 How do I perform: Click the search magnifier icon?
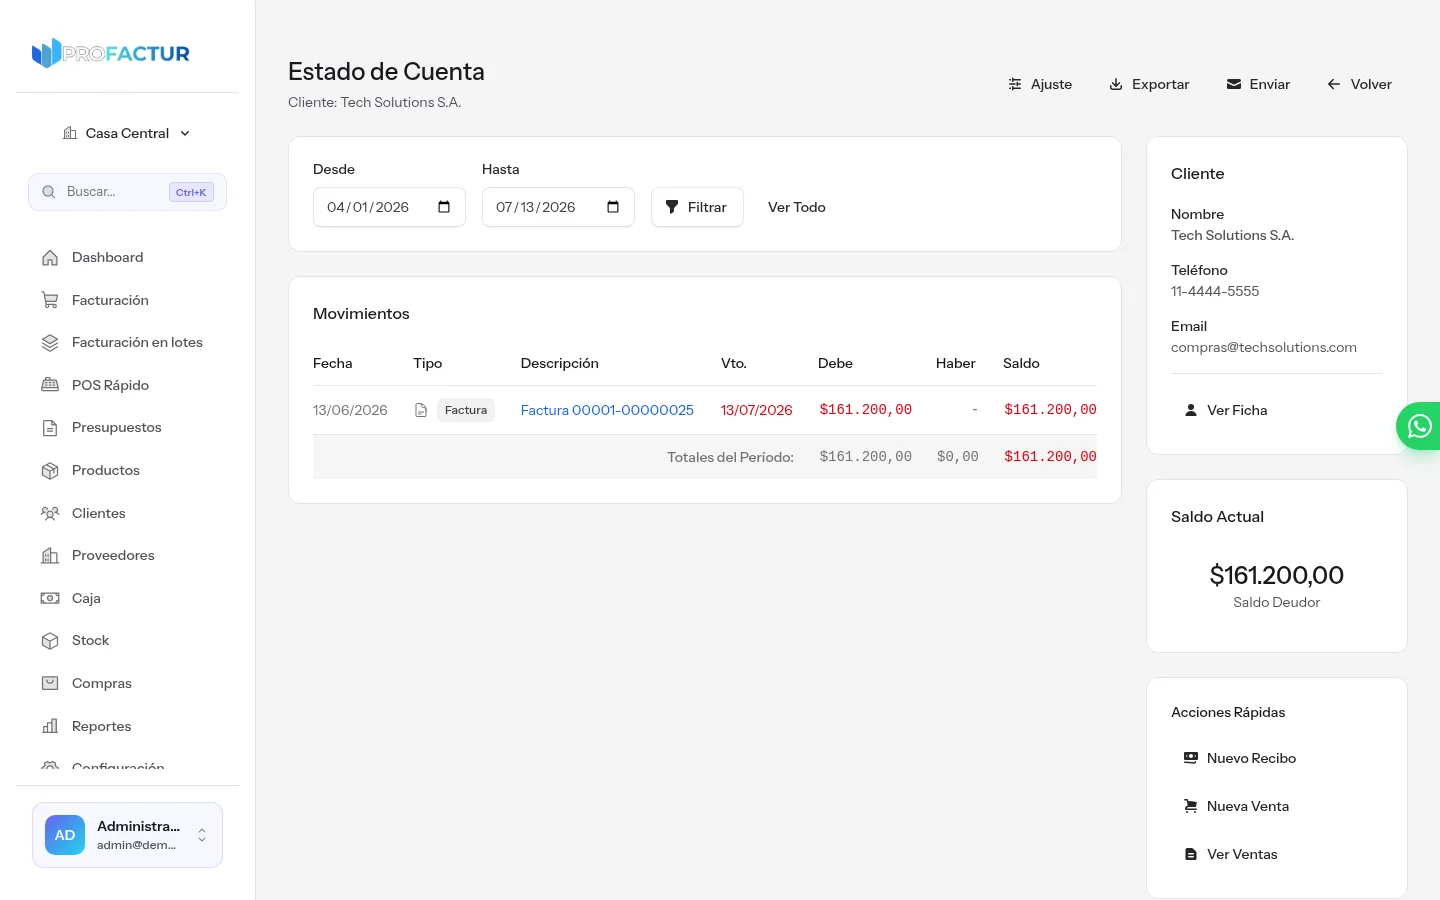click(x=49, y=192)
